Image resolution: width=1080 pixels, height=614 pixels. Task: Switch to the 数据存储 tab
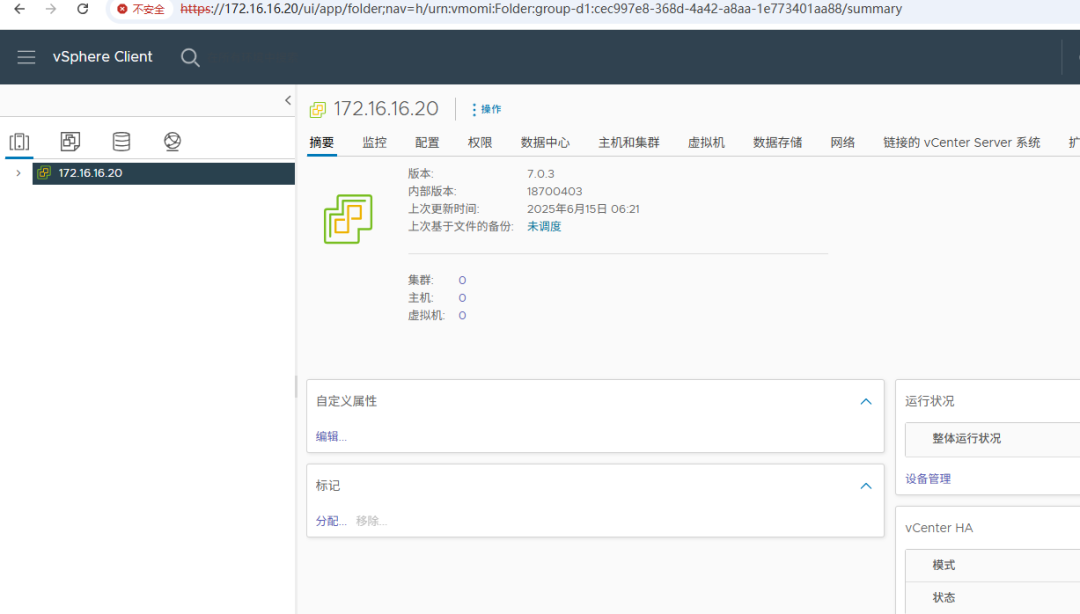(x=778, y=143)
